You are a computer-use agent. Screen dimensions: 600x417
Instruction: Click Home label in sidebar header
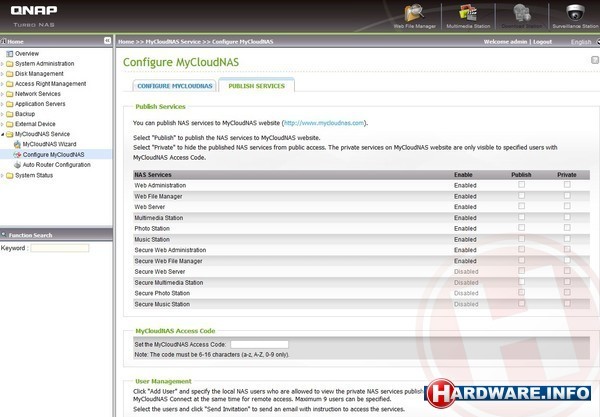tap(15, 42)
